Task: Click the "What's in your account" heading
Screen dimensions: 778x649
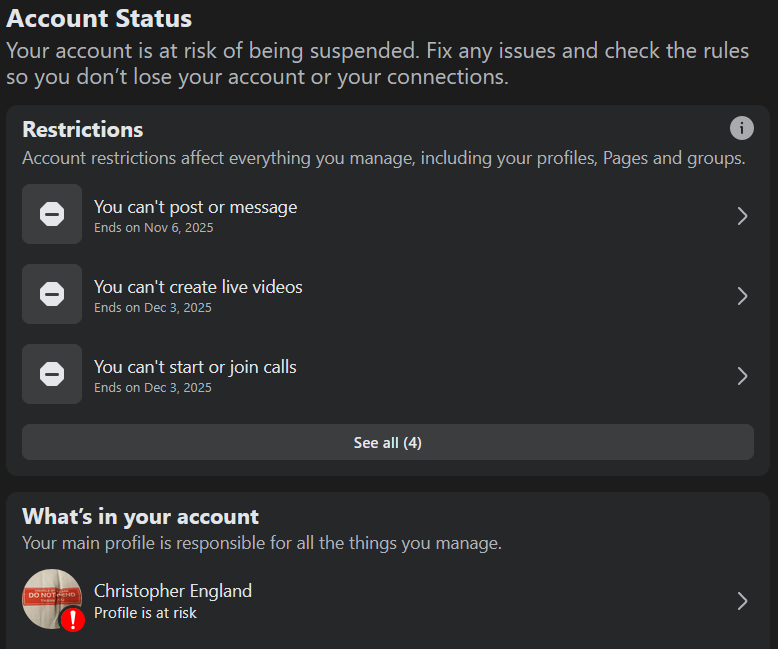Action: click(140, 517)
